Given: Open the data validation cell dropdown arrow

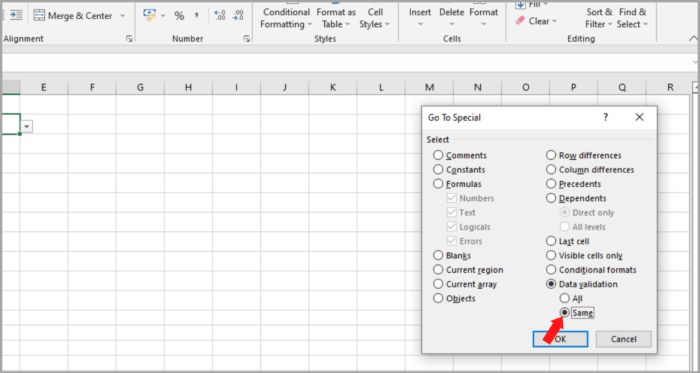Looking at the screenshot, I should point(27,127).
